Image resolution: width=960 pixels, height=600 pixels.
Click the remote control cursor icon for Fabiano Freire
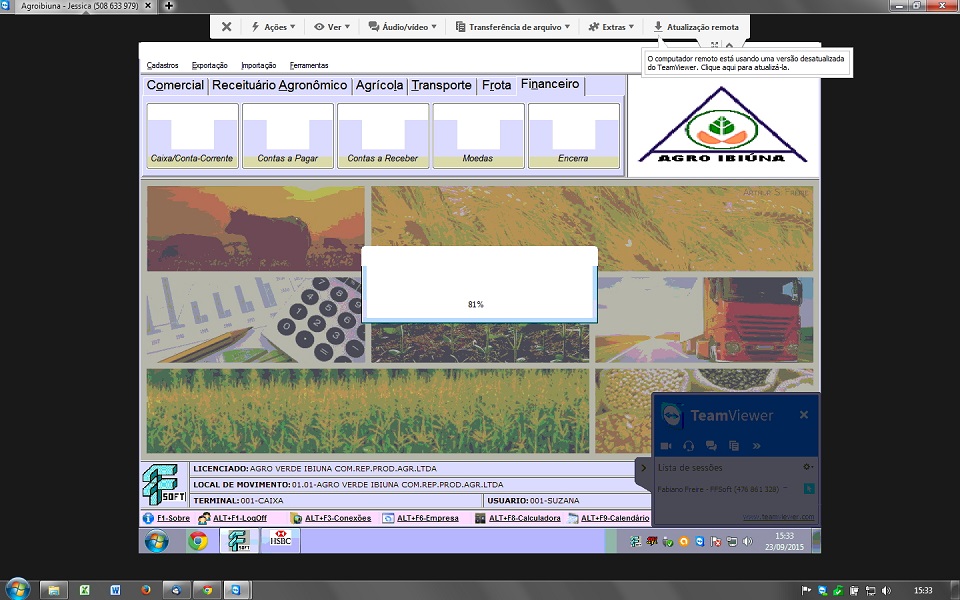809,489
